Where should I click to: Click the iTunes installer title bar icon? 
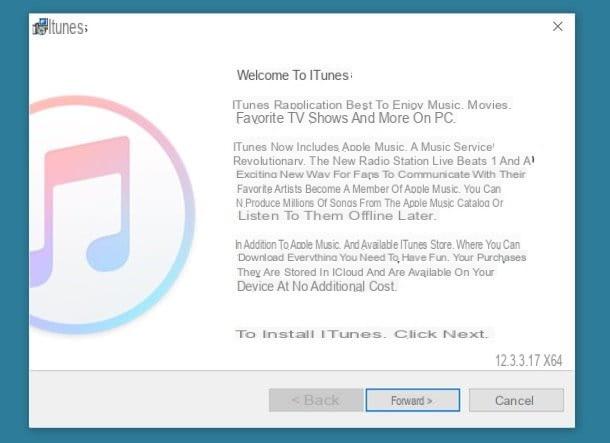(40, 26)
